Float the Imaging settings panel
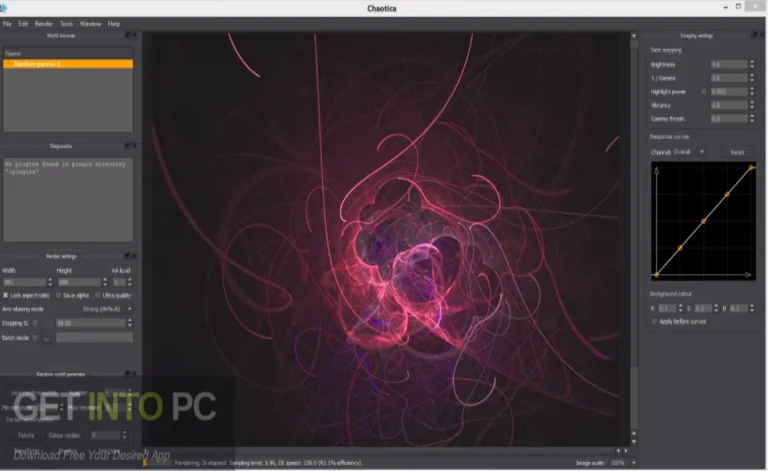Image resolution: width=768 pixels, height=471 pixels. (754, 35)
